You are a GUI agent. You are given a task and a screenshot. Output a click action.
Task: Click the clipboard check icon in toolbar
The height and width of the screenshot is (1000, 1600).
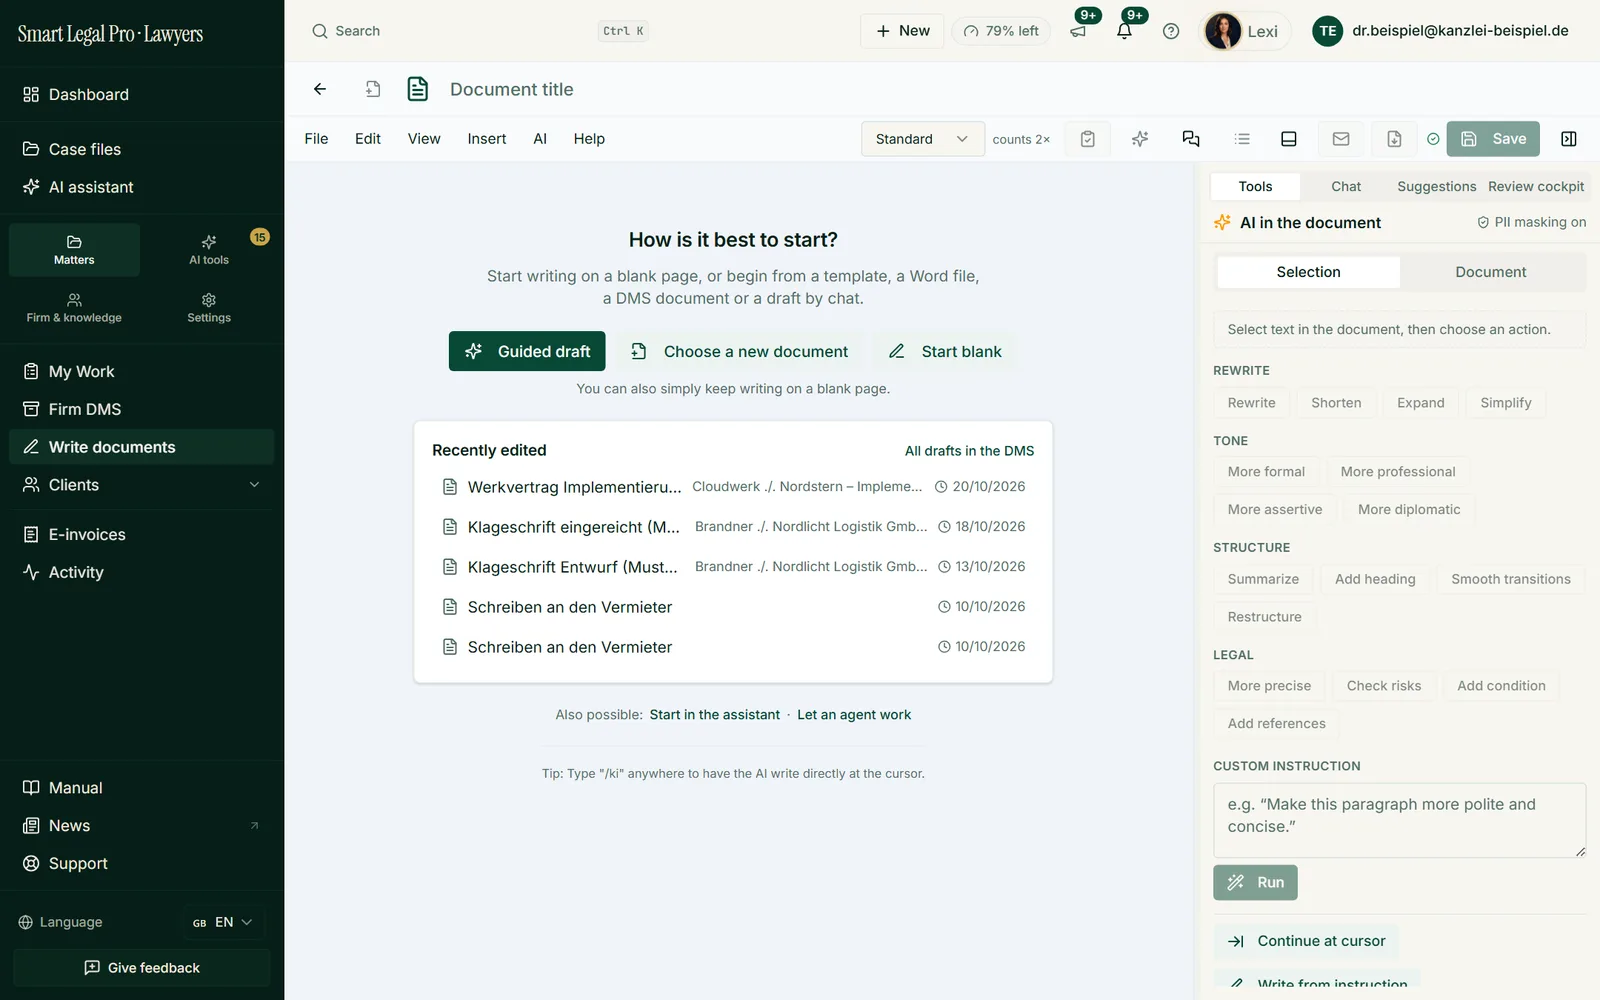tap(1088, 139)
